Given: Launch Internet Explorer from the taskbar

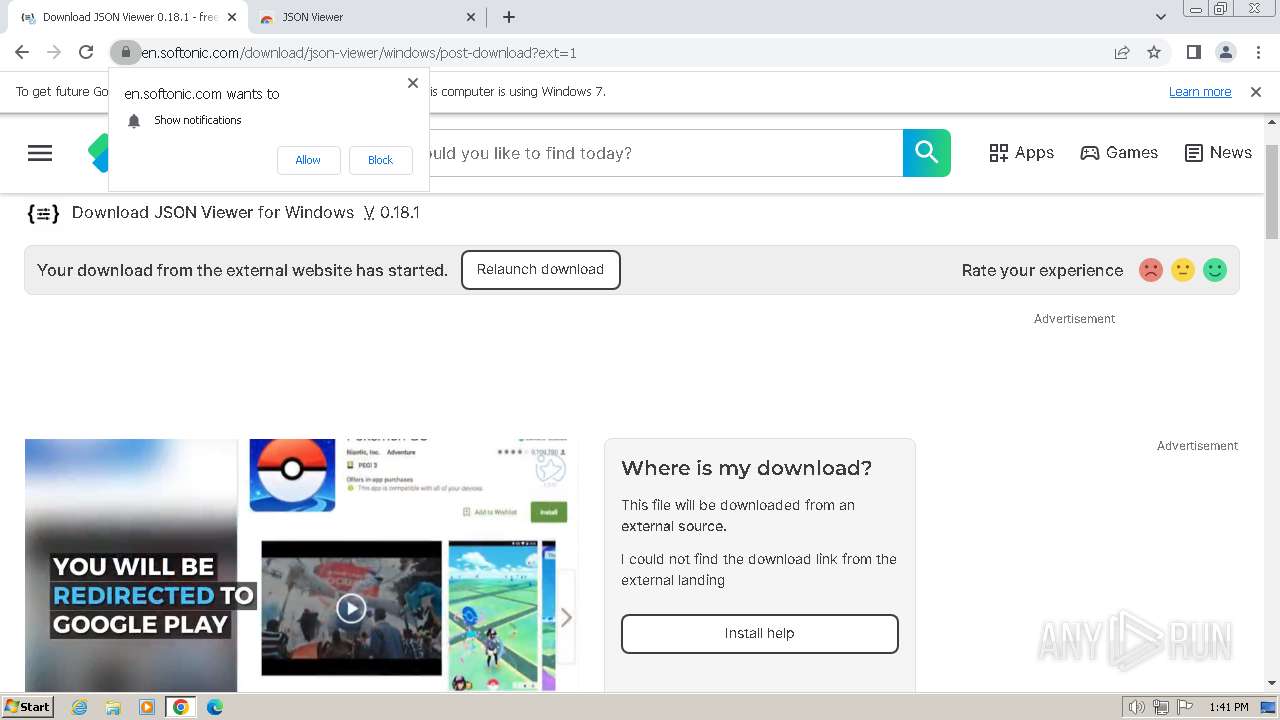Looking at the screenshot, I should (x=79, y=707).
